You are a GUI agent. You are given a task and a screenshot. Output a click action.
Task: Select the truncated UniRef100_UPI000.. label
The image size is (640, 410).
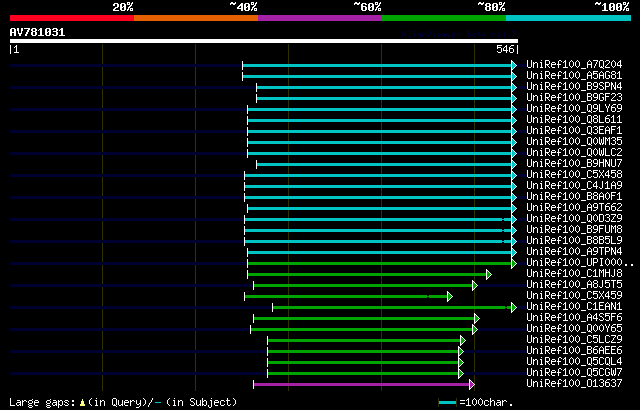(580, 263)
